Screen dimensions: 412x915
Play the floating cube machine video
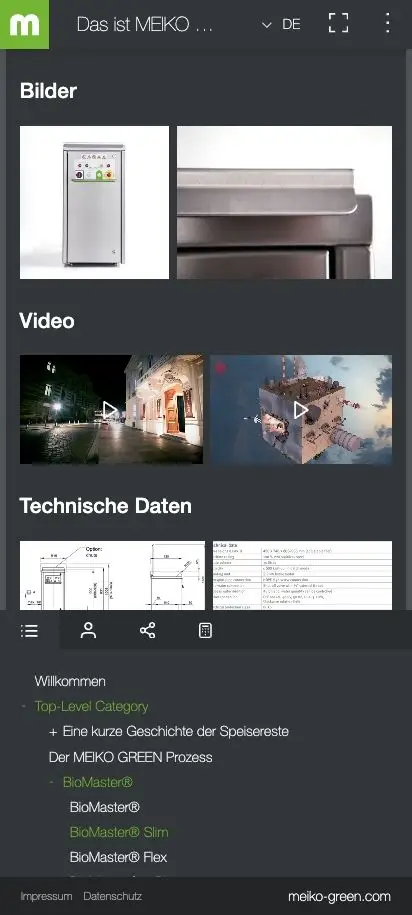pyautogui.click(x=301, y=410)
